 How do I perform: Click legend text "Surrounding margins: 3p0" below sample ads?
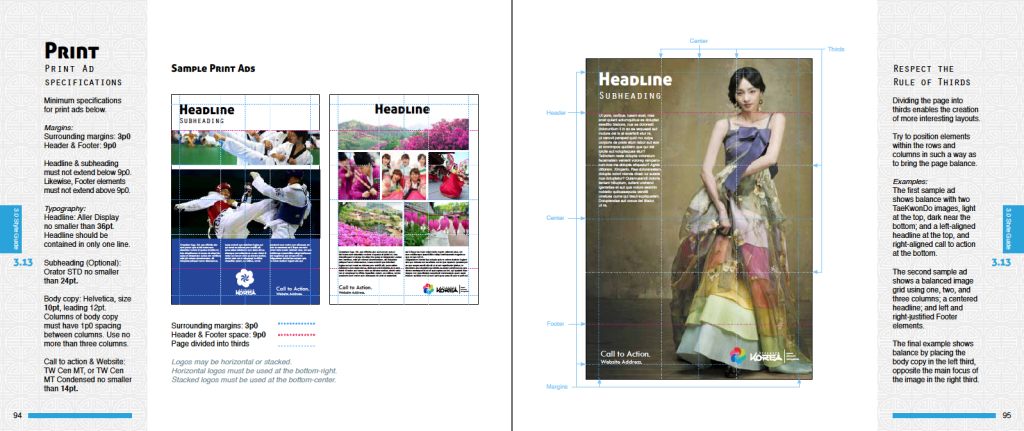click(214, 325)
